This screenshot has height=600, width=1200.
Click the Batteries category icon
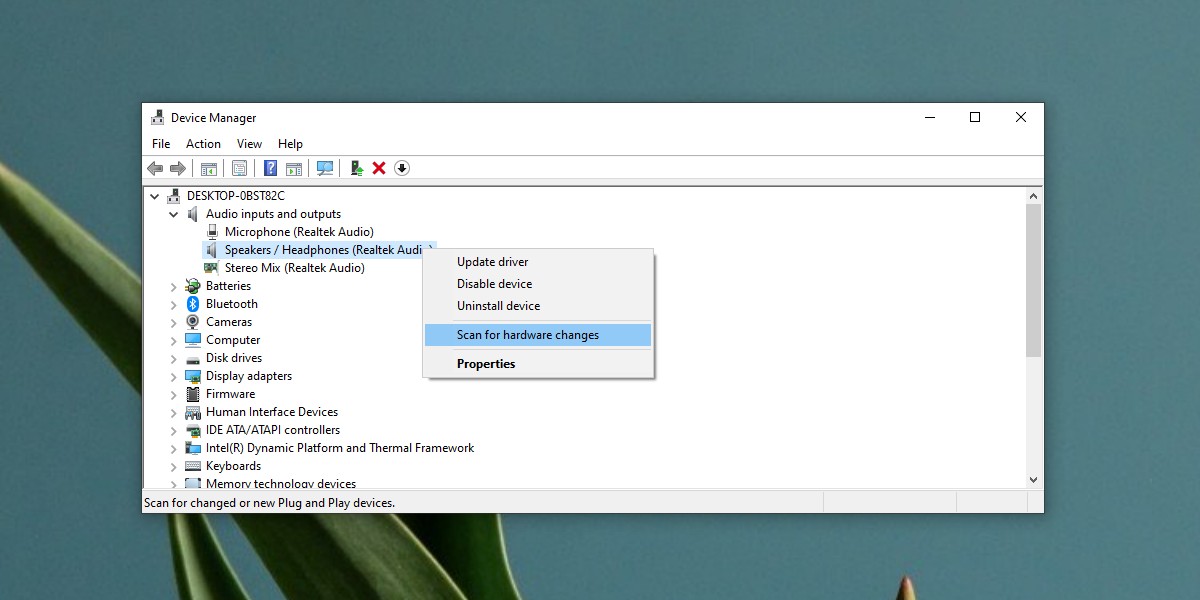pyautogui.click(x=193, y=286)
